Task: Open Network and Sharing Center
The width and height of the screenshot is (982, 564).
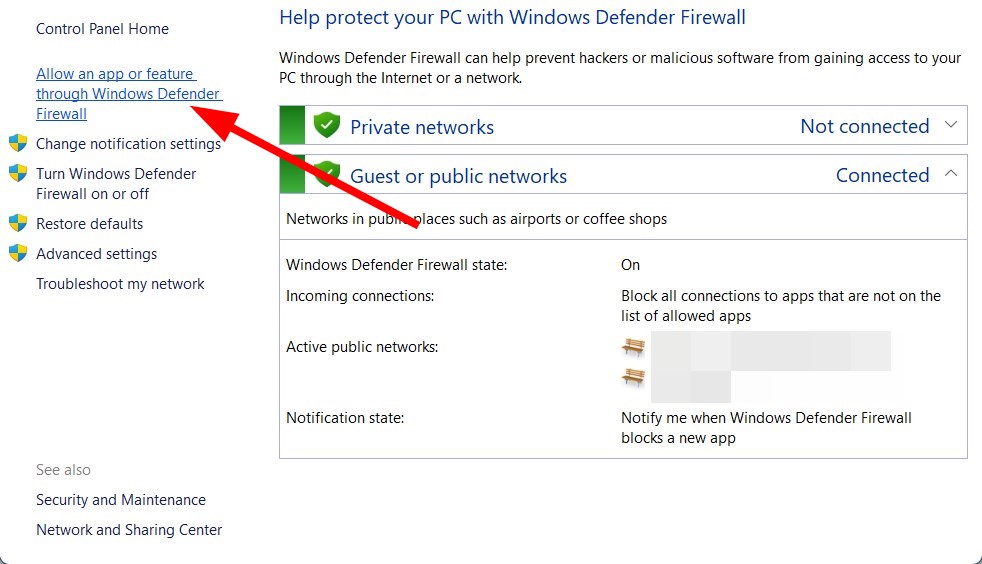Action: click(x=129, y=530)
